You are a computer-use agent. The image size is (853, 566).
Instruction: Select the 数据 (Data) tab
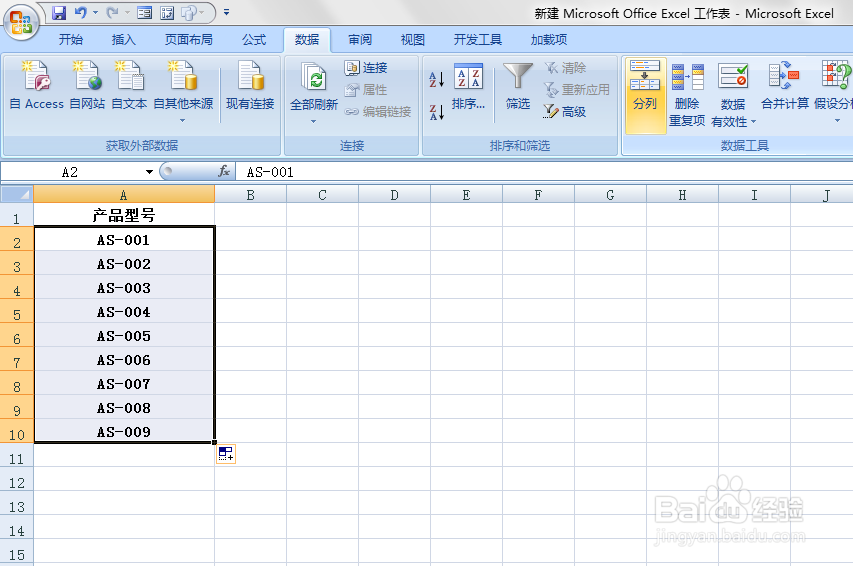[307, 40]
